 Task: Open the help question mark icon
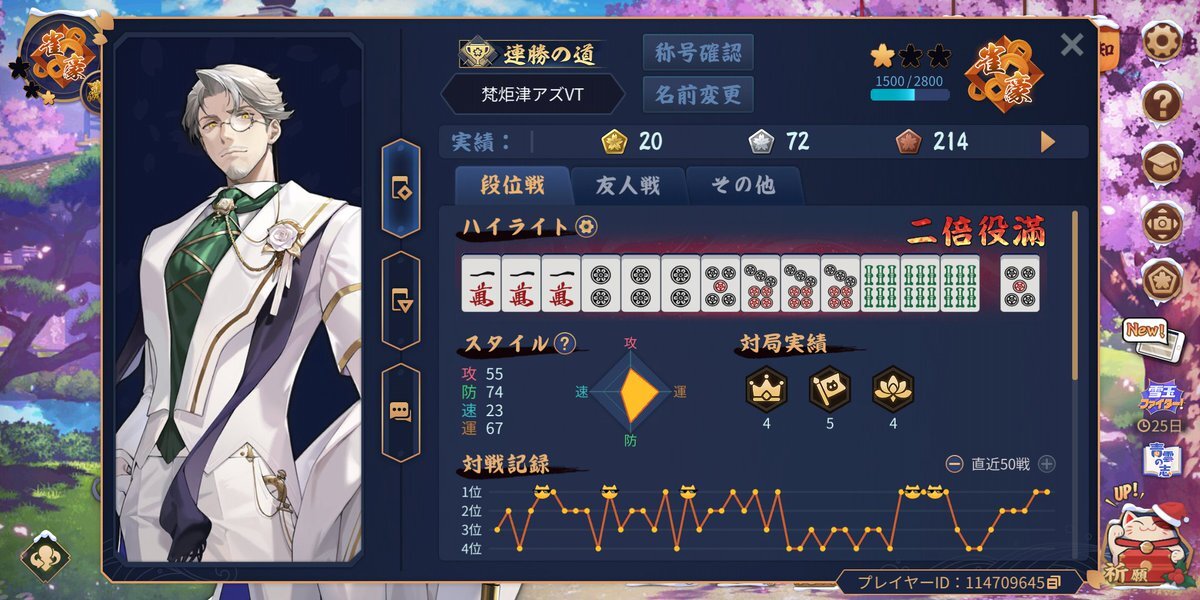[x=1163, y=101]
